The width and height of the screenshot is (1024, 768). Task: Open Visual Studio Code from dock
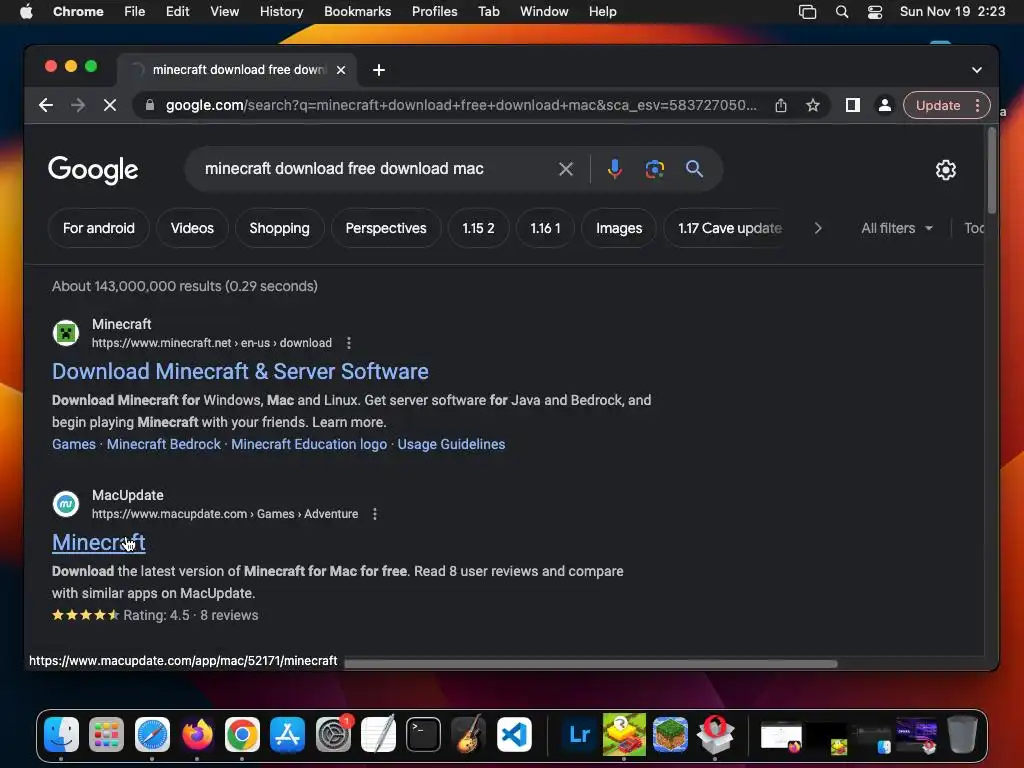[514, 734]
